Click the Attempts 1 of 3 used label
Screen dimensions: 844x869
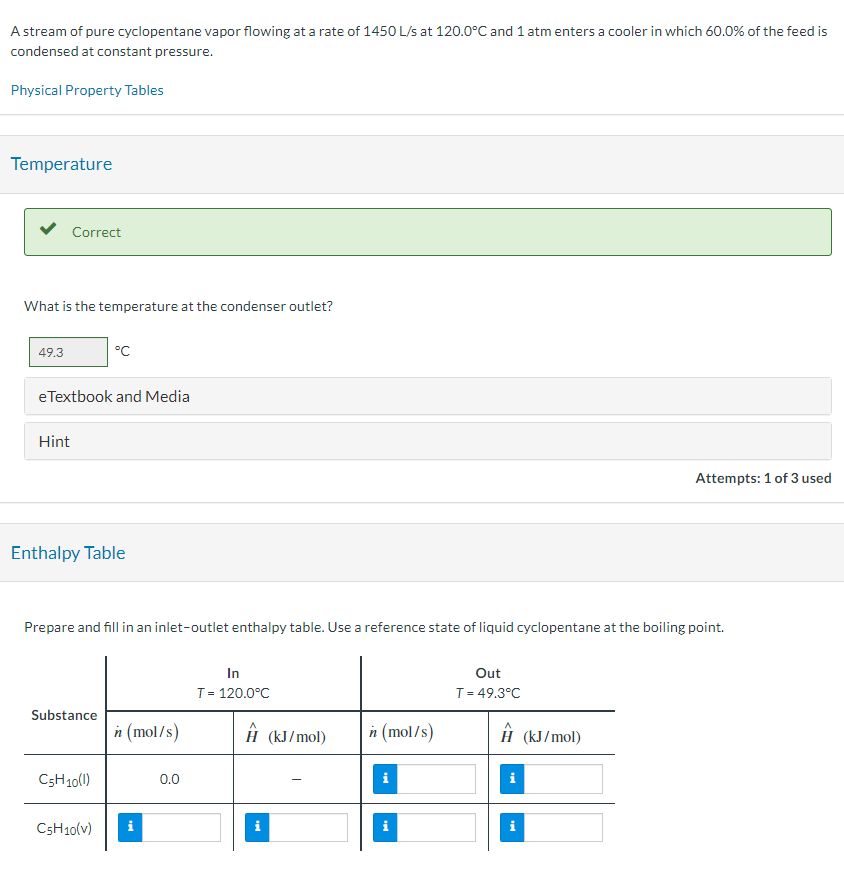(x=763, y=478)
